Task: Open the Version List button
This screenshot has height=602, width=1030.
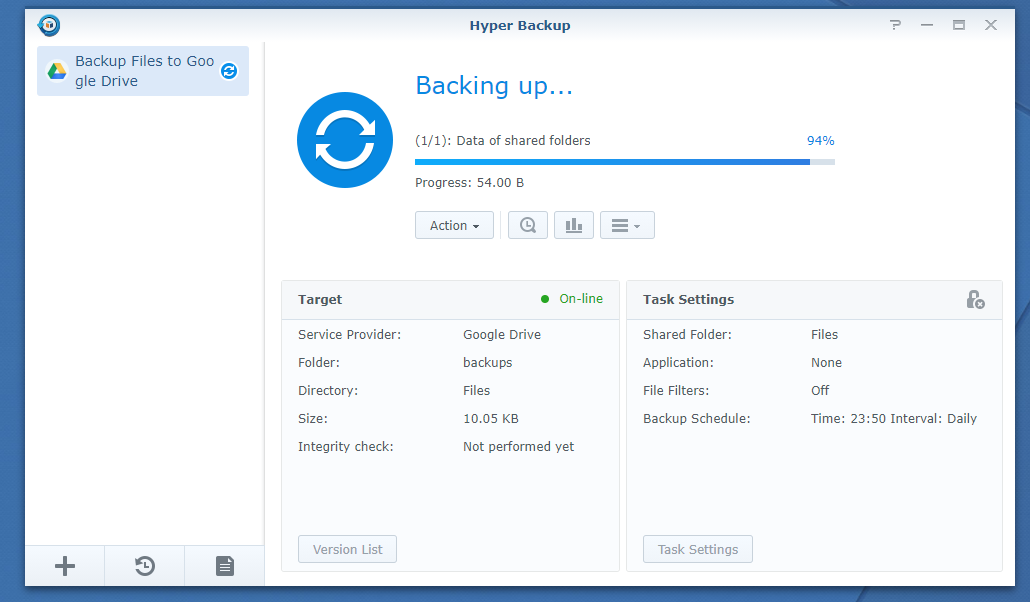Action: click(x=347, y=549)
